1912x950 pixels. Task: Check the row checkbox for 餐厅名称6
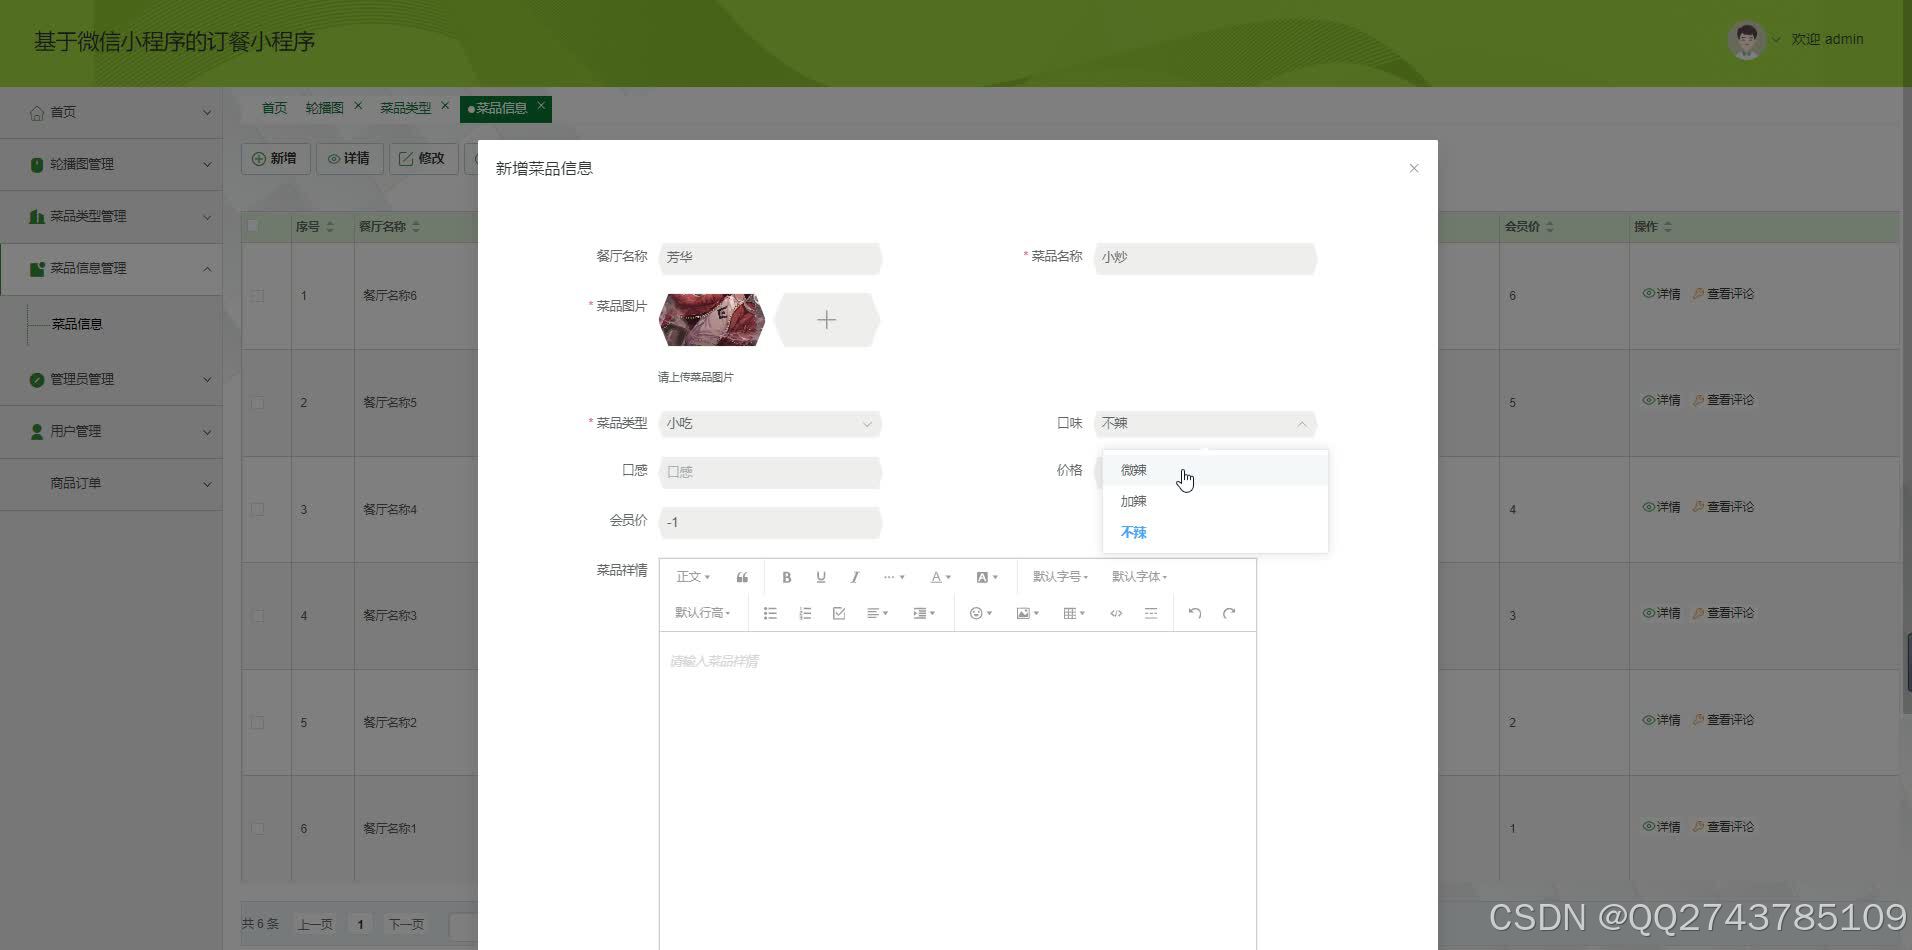pos(258,296)
